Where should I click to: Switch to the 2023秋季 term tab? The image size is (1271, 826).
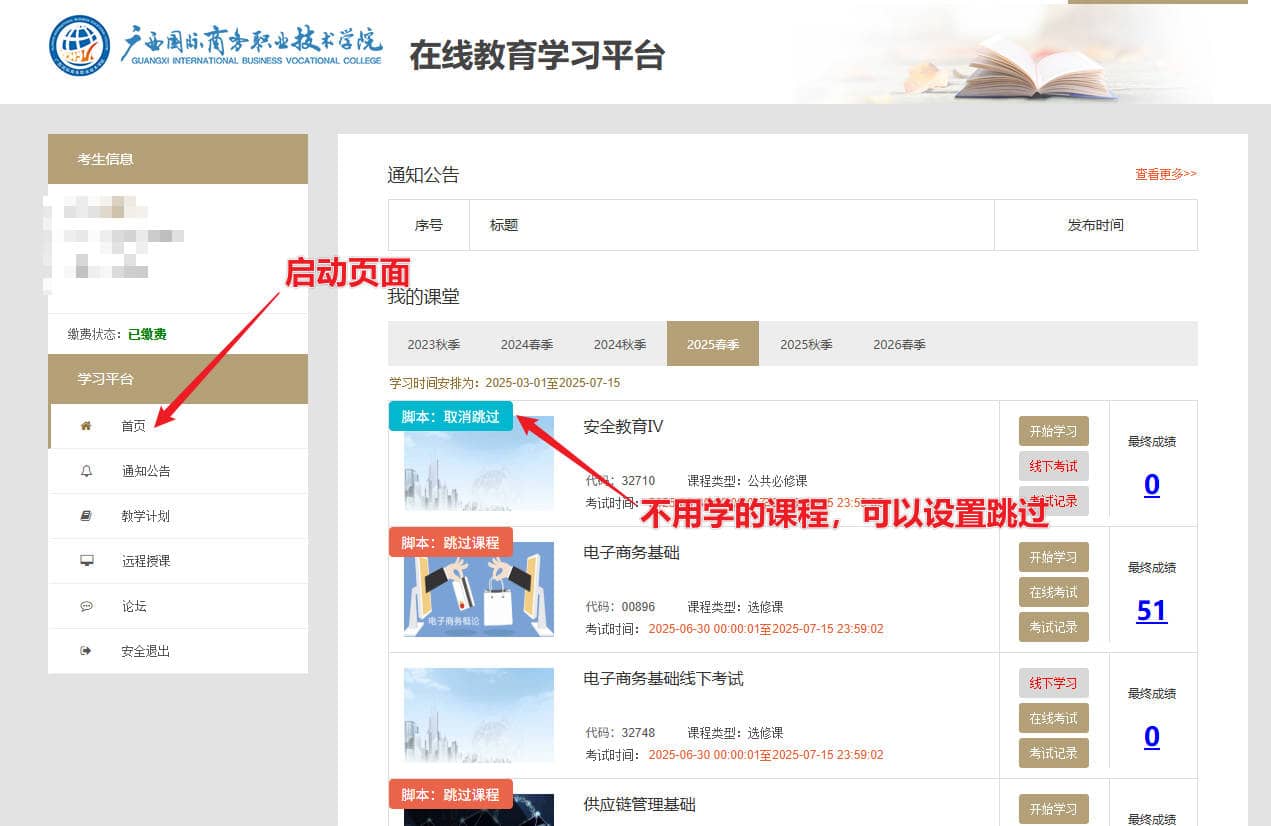[433, 344]
